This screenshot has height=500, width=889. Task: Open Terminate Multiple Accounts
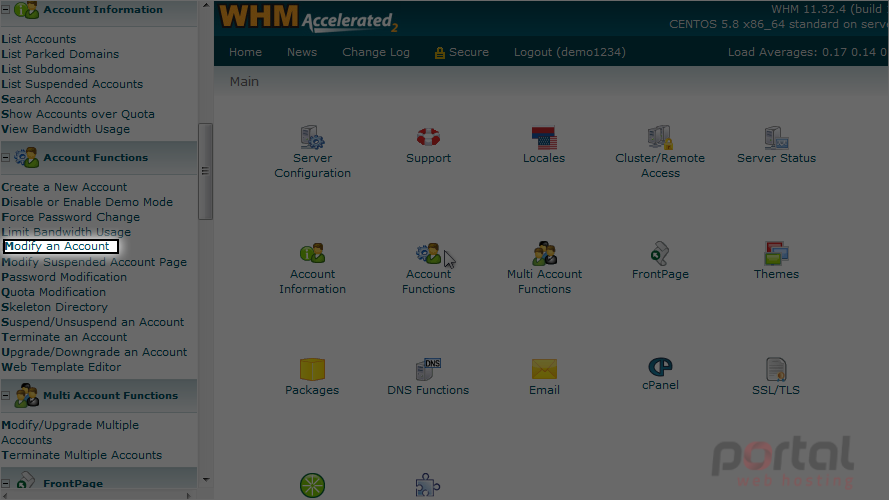(x=82, y=455)
